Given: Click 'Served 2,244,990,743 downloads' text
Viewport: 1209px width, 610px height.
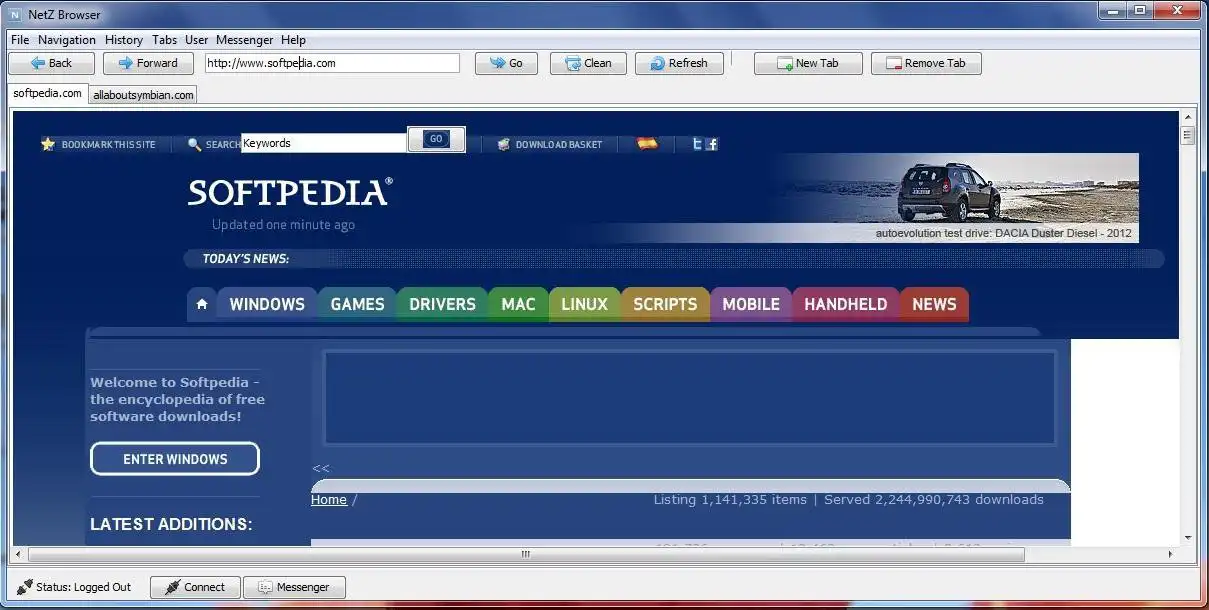Looking at the screenshot, I should 934,500.
